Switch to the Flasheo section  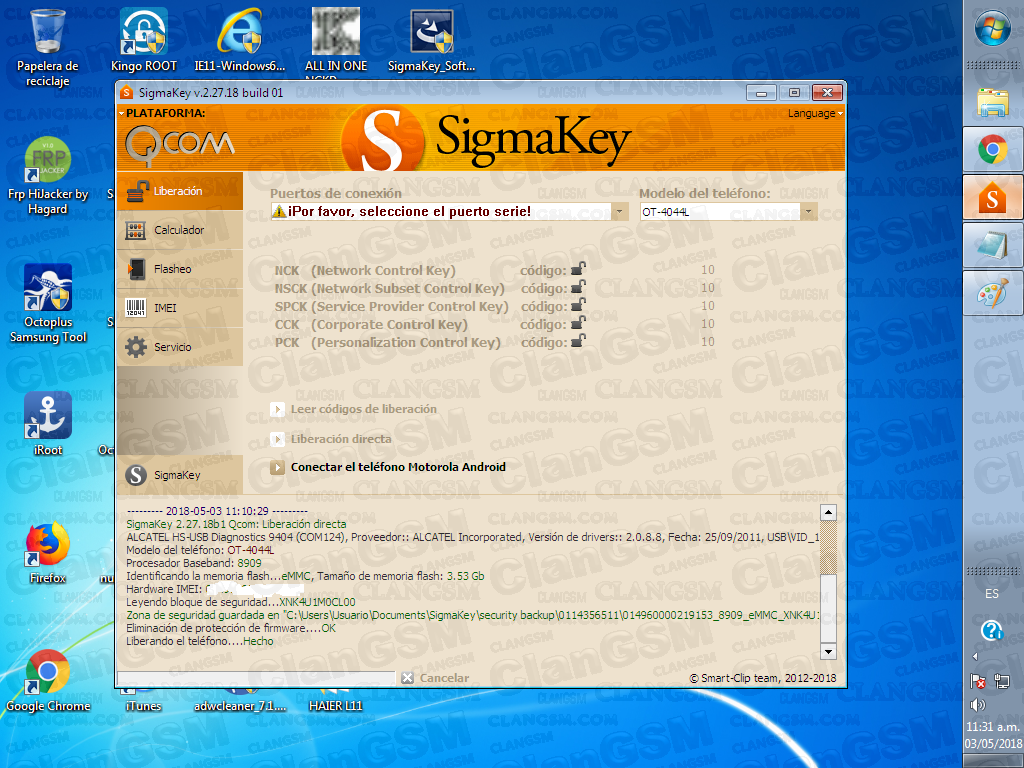(x=180, y=268)
